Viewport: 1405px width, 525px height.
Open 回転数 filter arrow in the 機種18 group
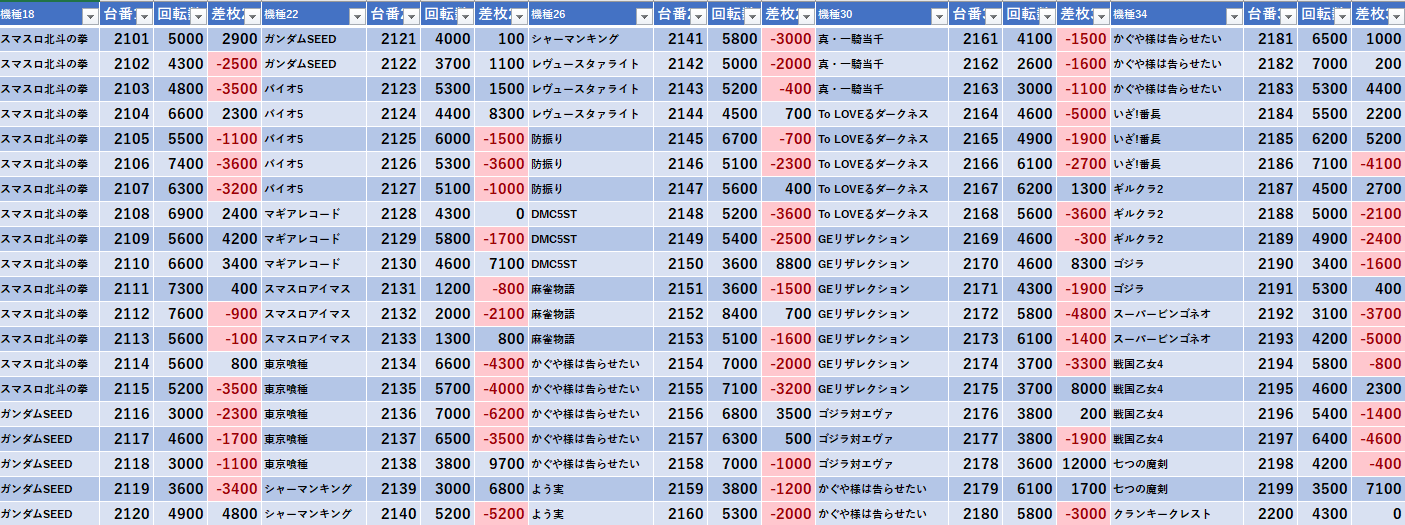pos(198,16)
